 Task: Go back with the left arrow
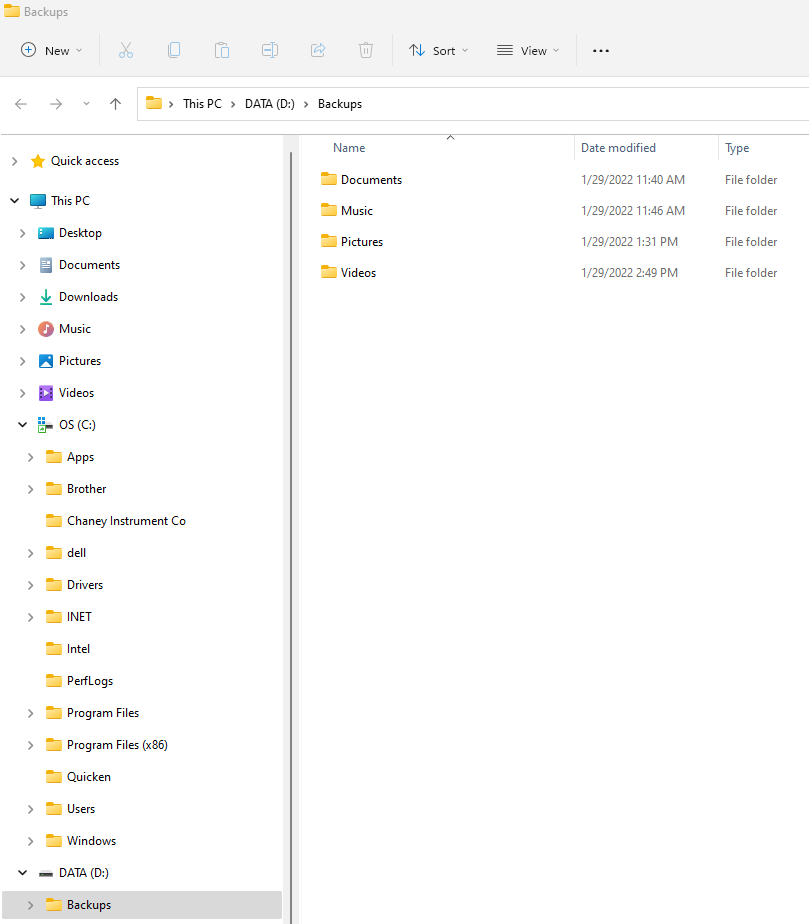click(21, 104)
